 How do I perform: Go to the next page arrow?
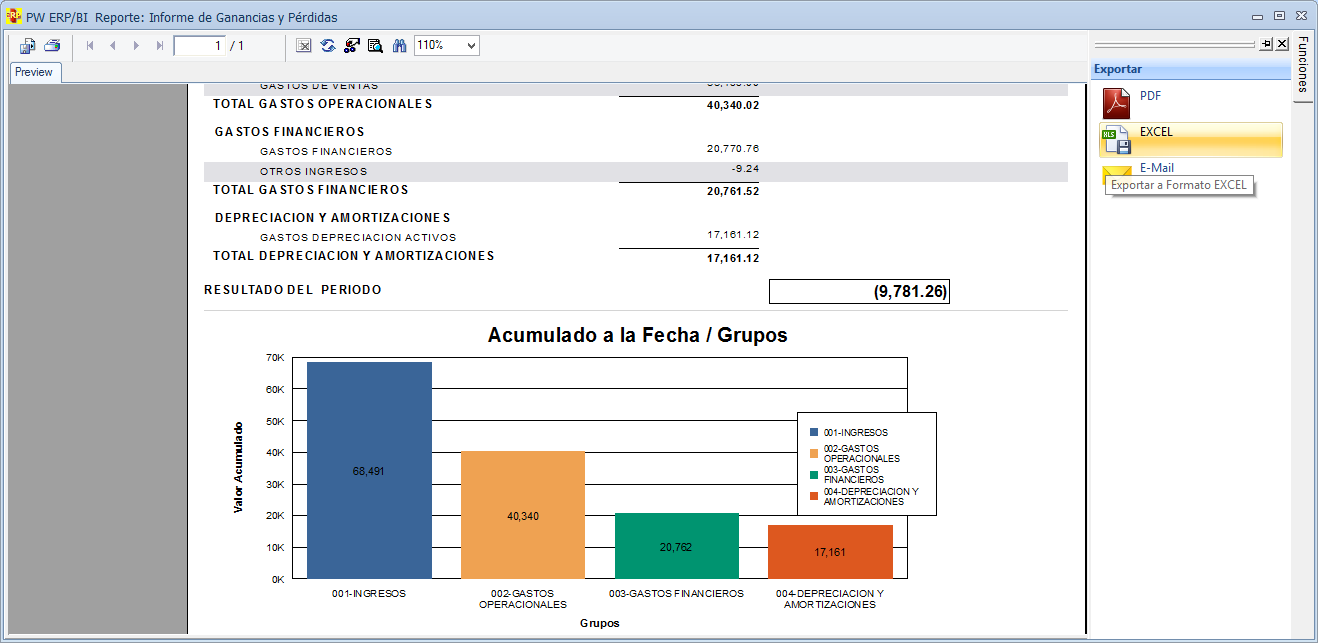pos(136,46)
